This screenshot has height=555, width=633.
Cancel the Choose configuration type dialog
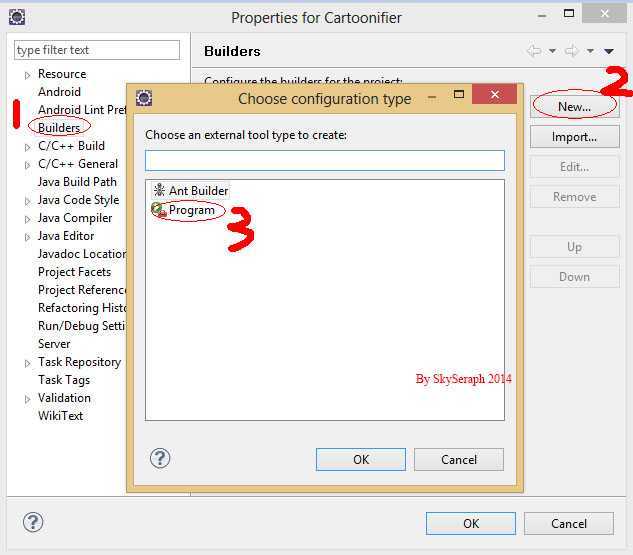pos(459,459)
